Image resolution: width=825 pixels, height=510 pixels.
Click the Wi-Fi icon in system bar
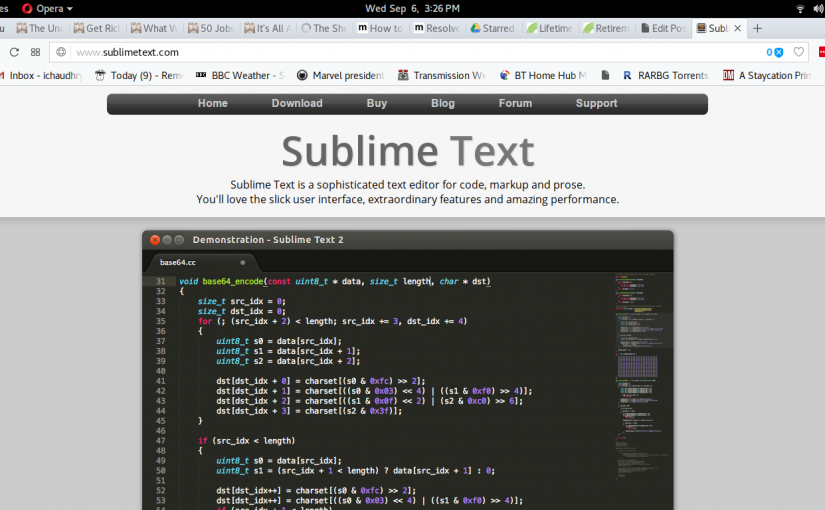pos(800,8)
